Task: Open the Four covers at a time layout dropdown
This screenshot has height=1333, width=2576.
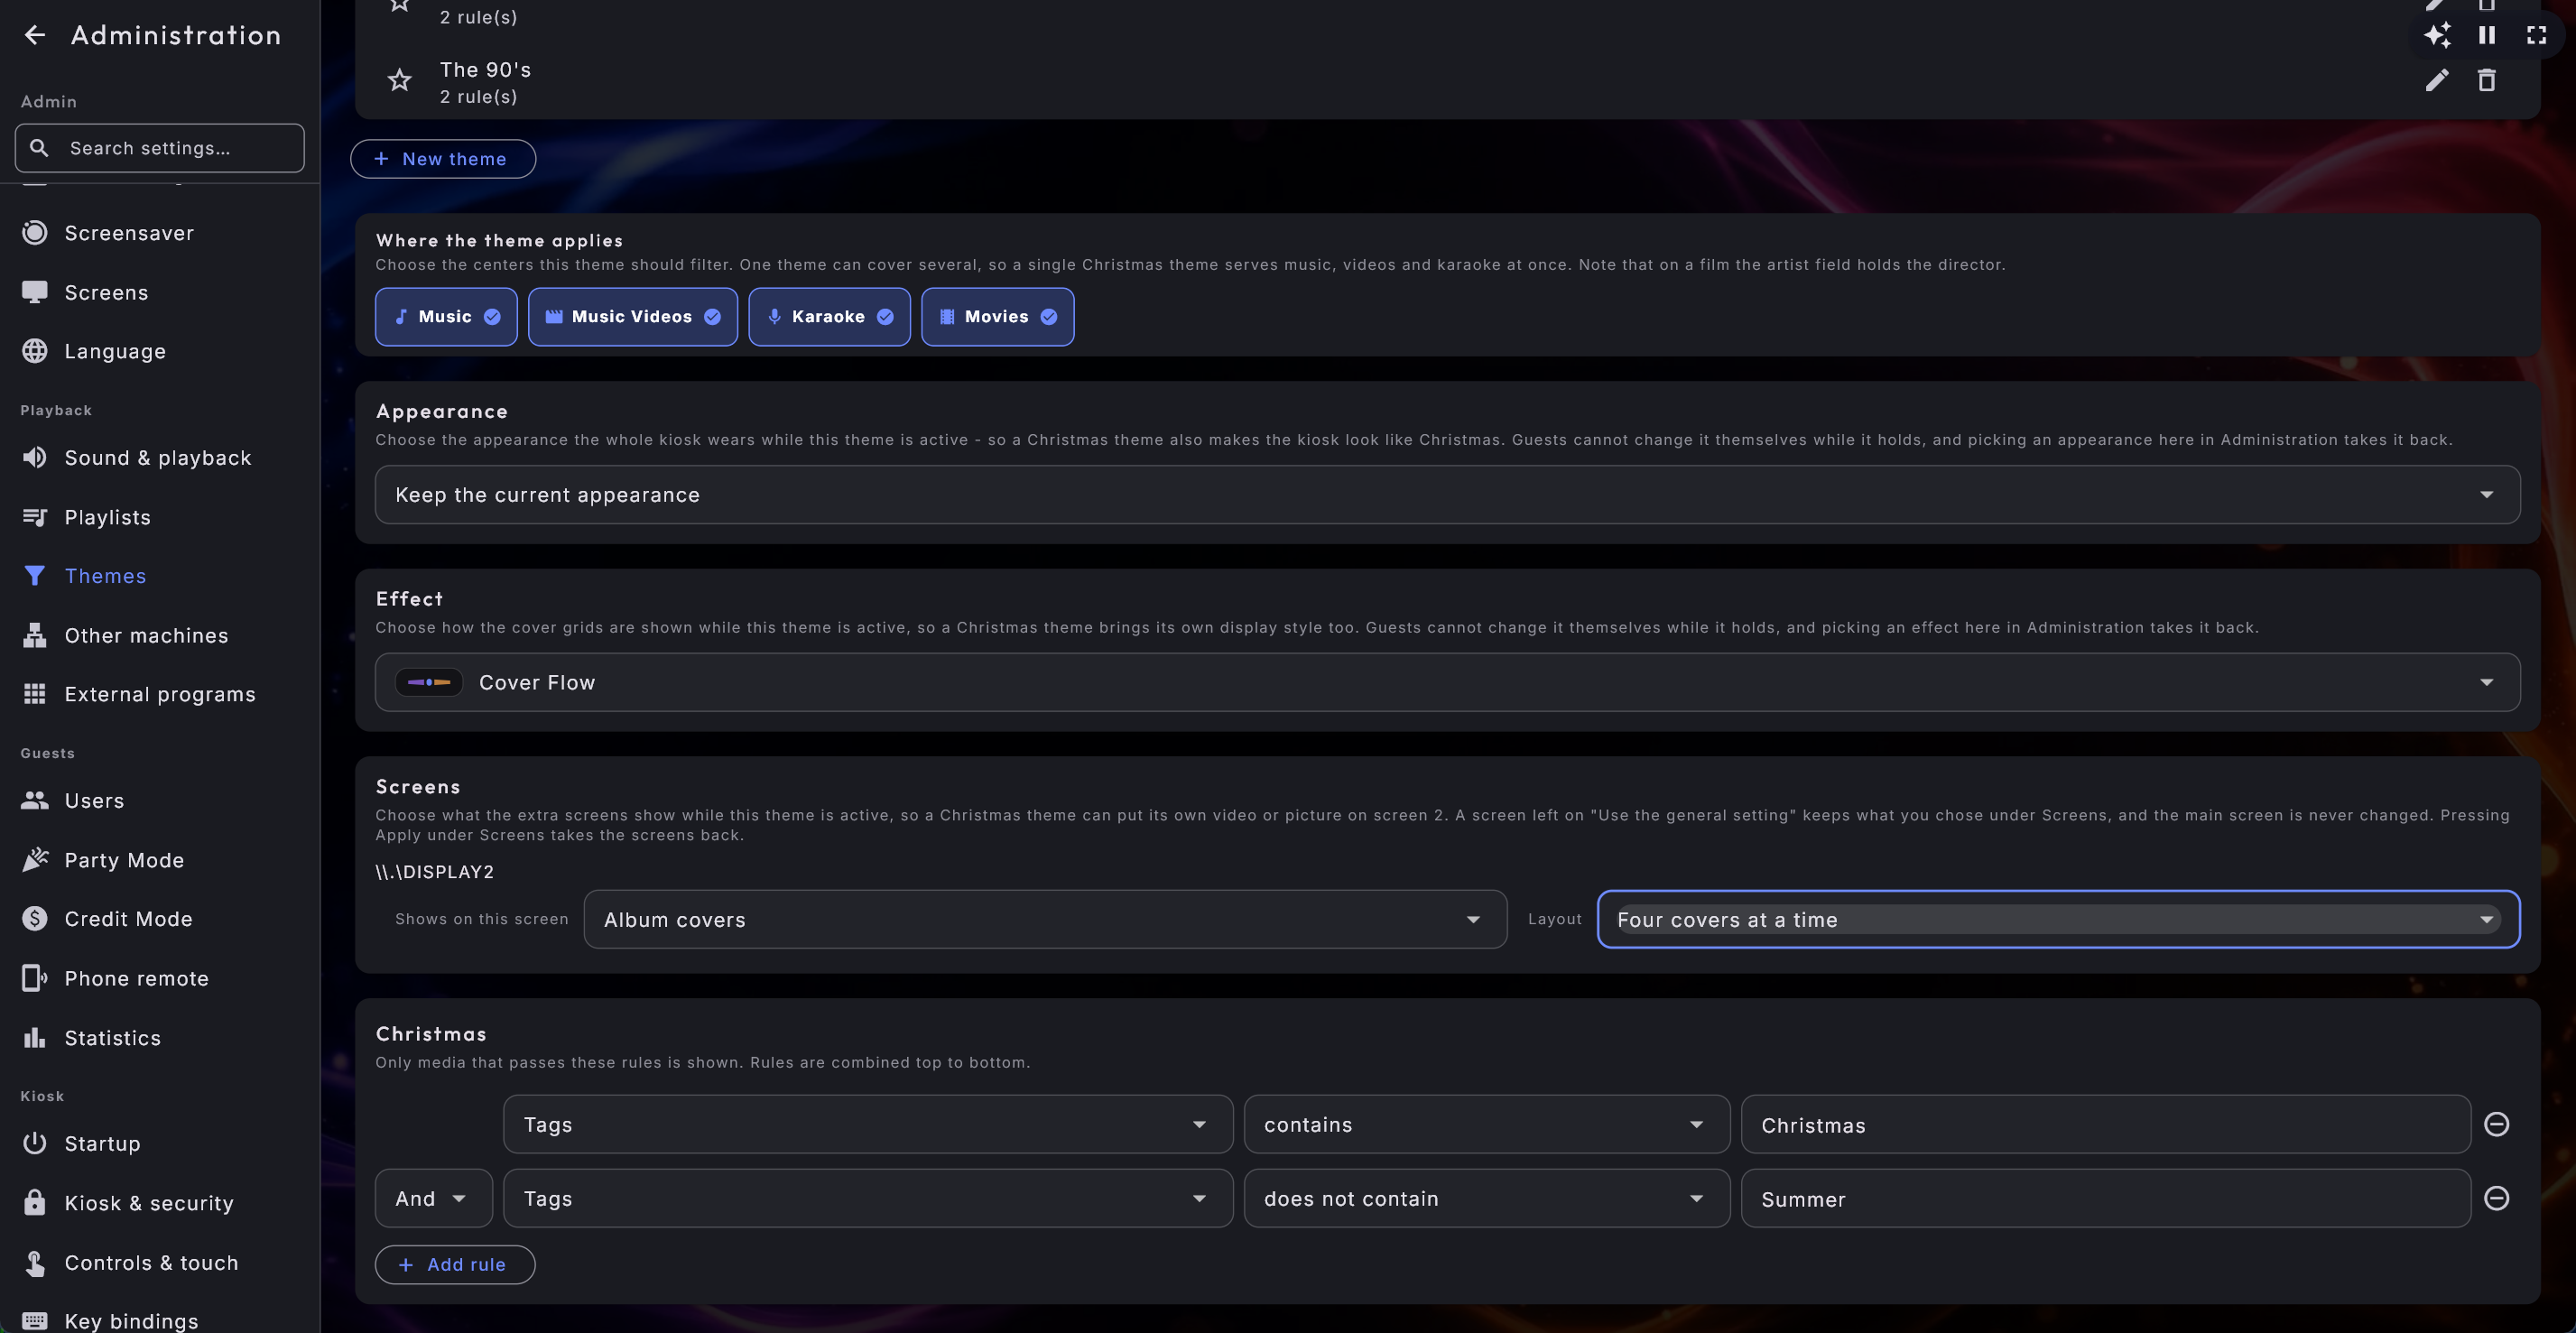Action: click(2058, 919)
